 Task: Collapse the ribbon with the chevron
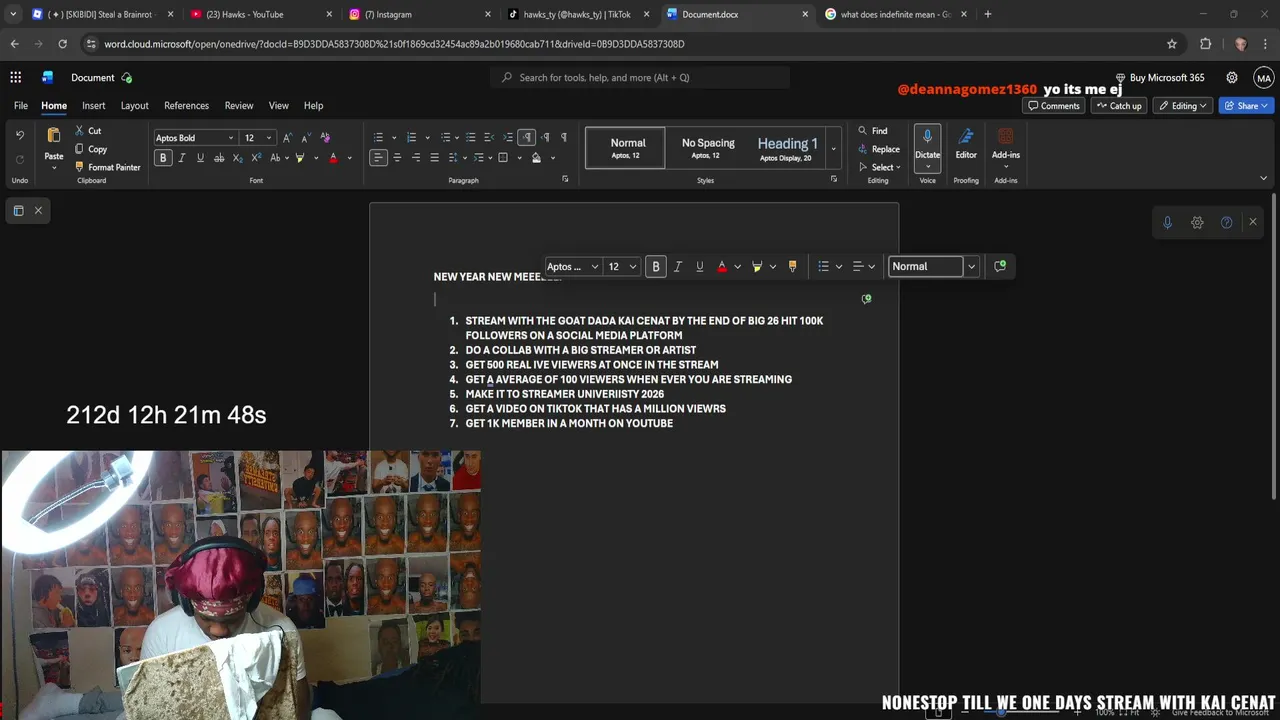[x=1263, y=178]
